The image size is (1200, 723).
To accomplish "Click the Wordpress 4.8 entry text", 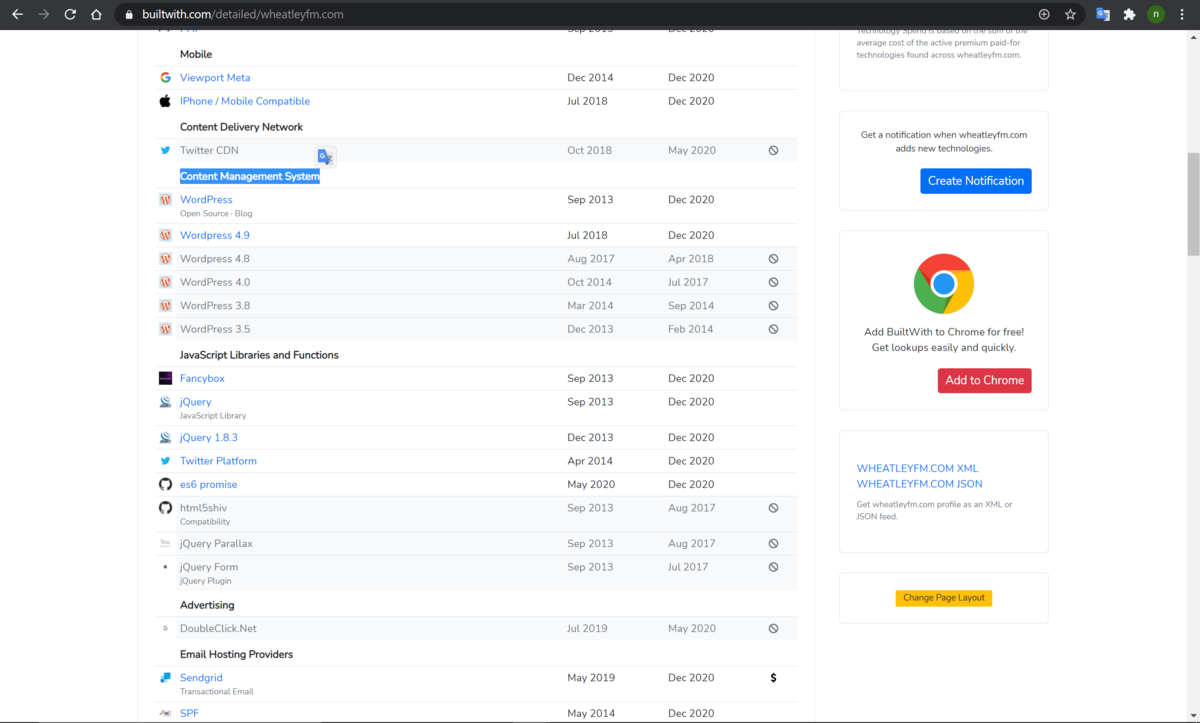I will (x=215, y=259).
